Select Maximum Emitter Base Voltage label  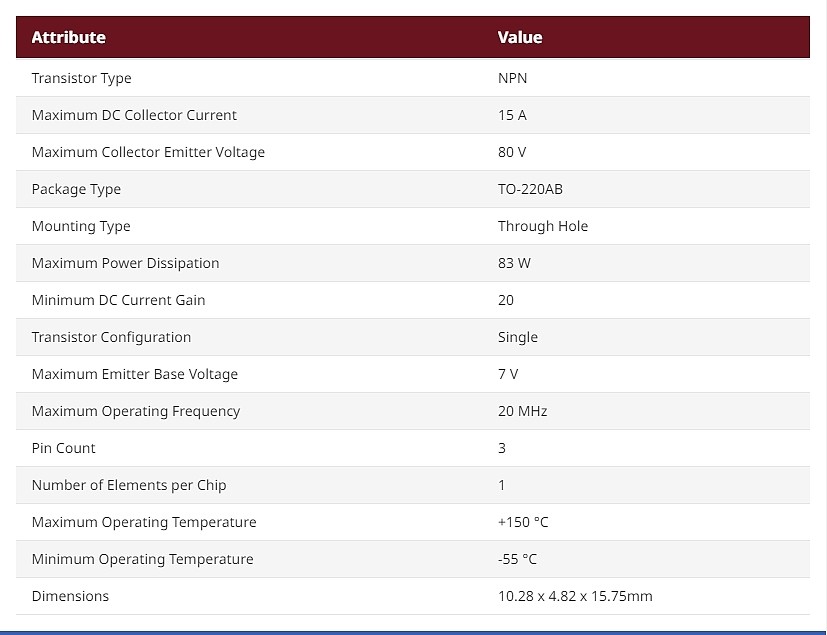click(x=134, y=374)
